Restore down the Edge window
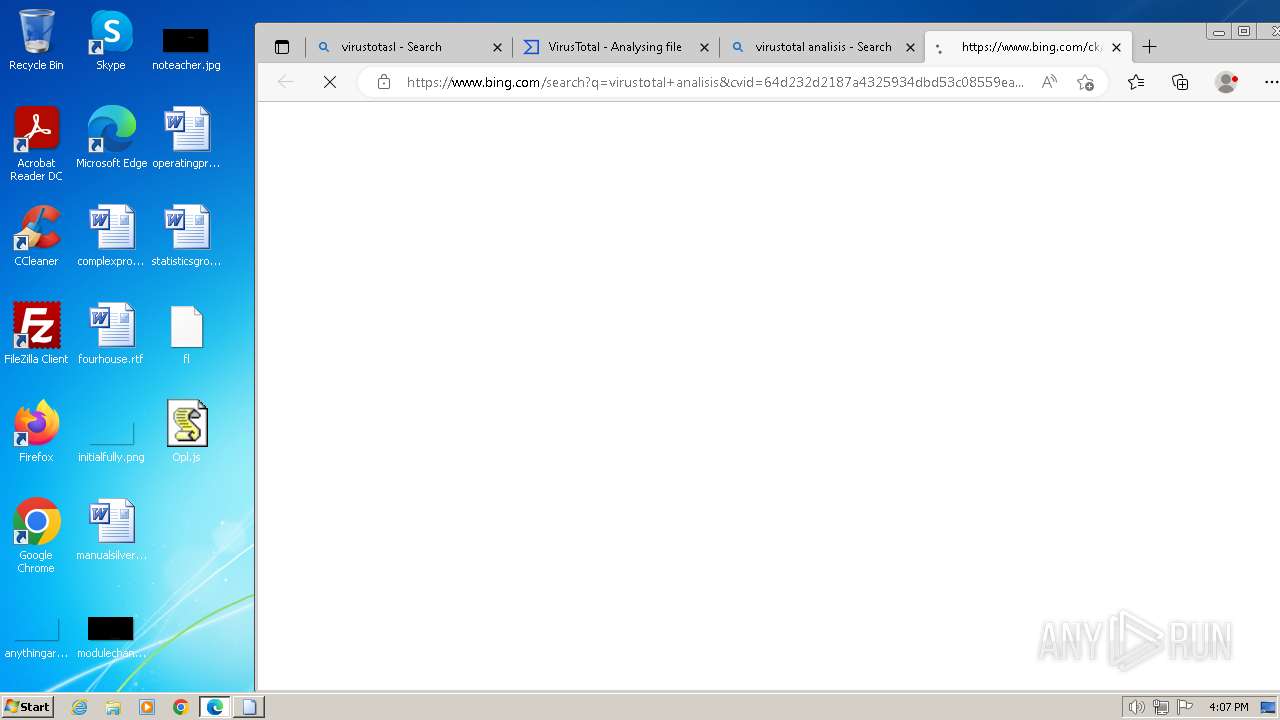 tap(1244, 31)
